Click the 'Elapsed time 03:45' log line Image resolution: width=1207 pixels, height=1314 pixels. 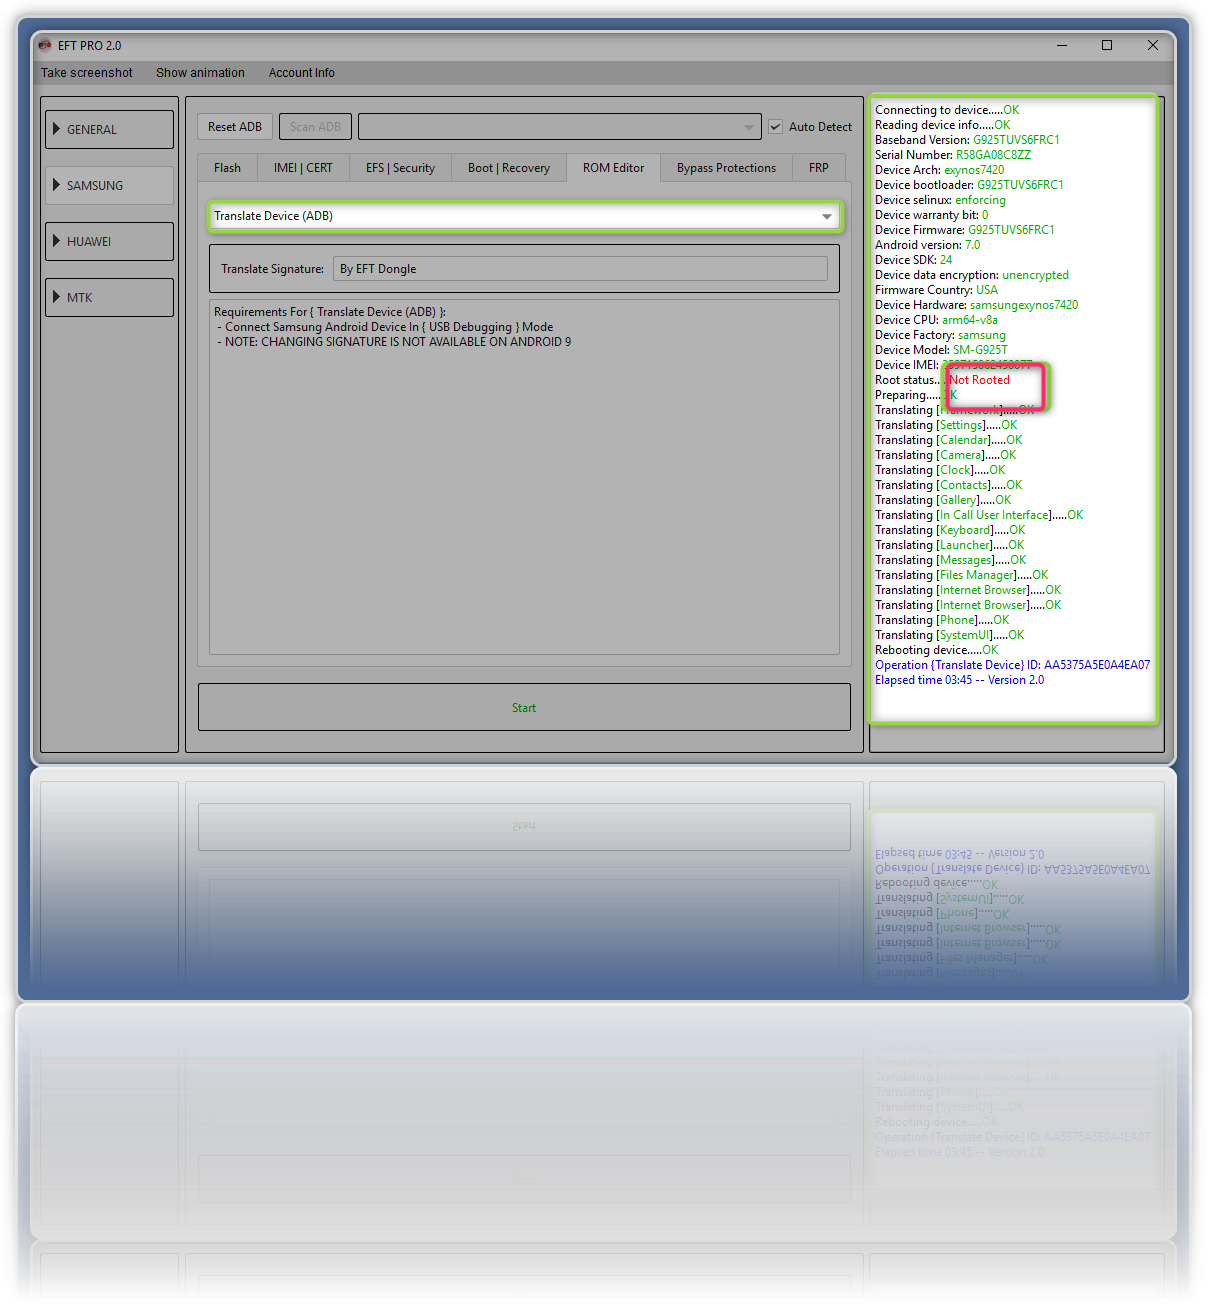click(x=959, y=680)
